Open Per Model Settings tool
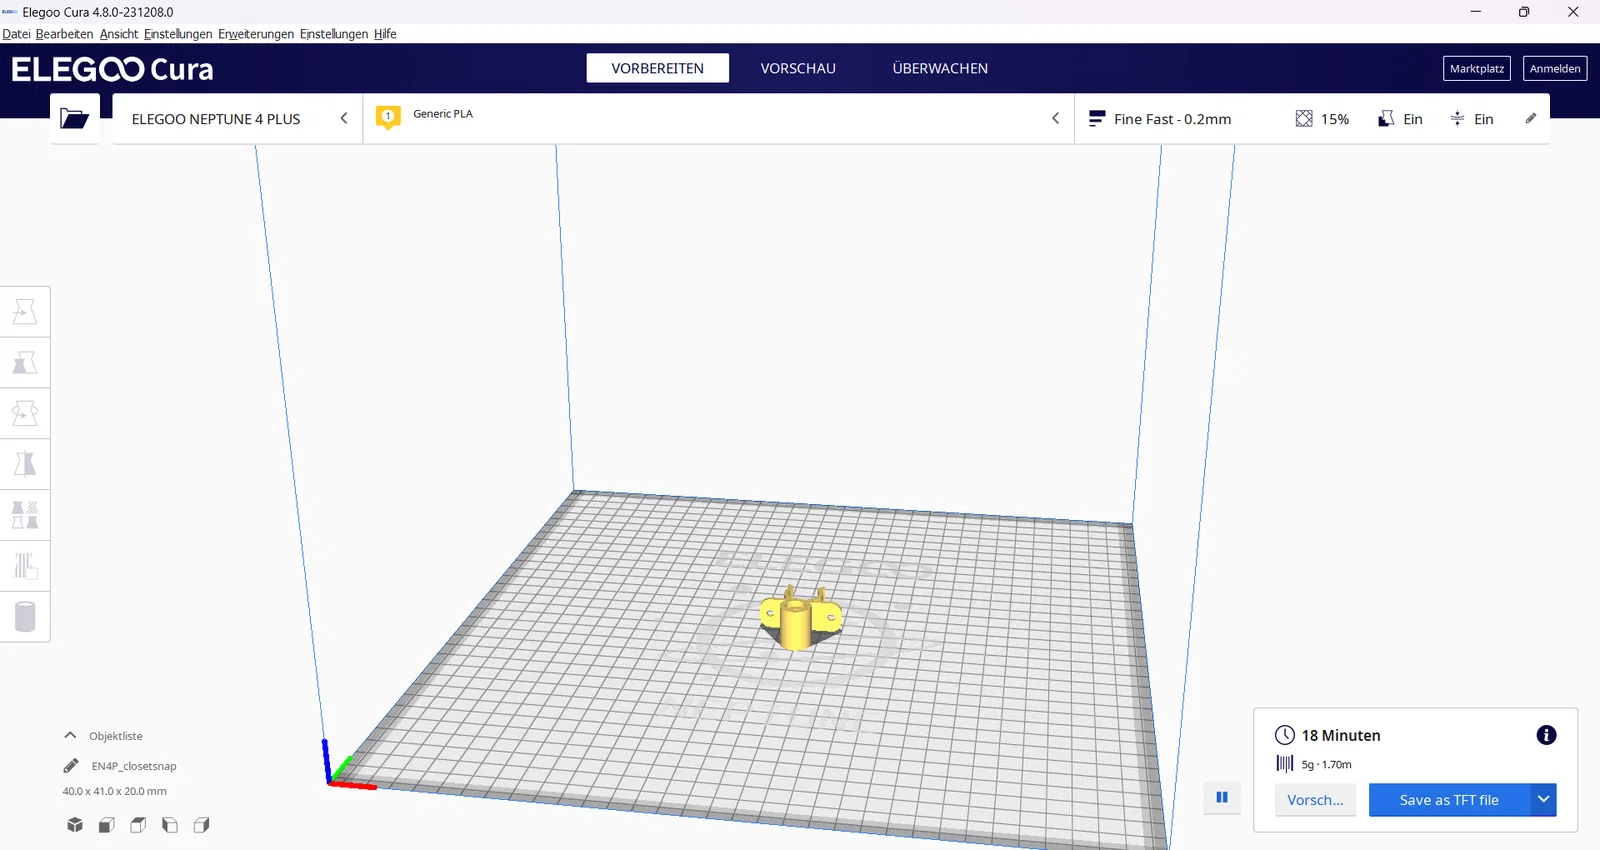1600x850 pixels. [x=25, y=515]
